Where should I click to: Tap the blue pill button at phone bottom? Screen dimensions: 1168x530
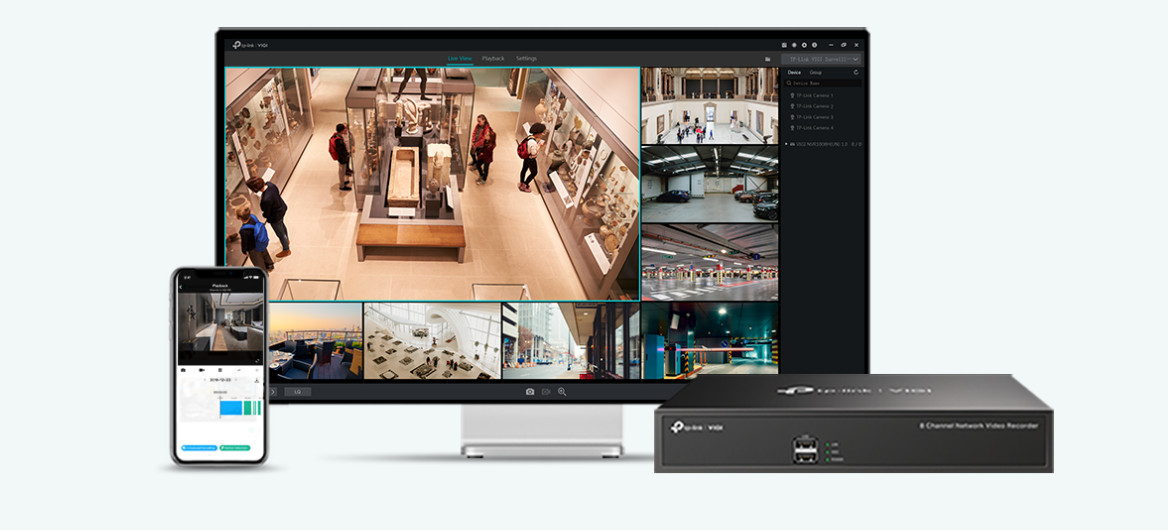(200, 447)
